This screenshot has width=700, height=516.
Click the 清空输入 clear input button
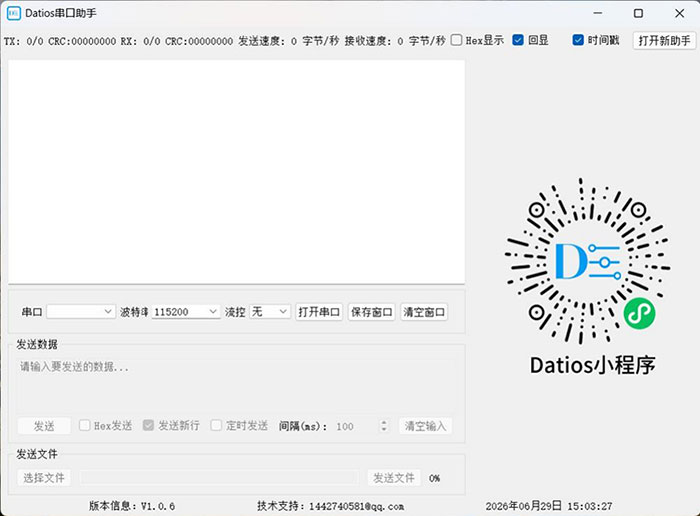click(x=425, y=426)
